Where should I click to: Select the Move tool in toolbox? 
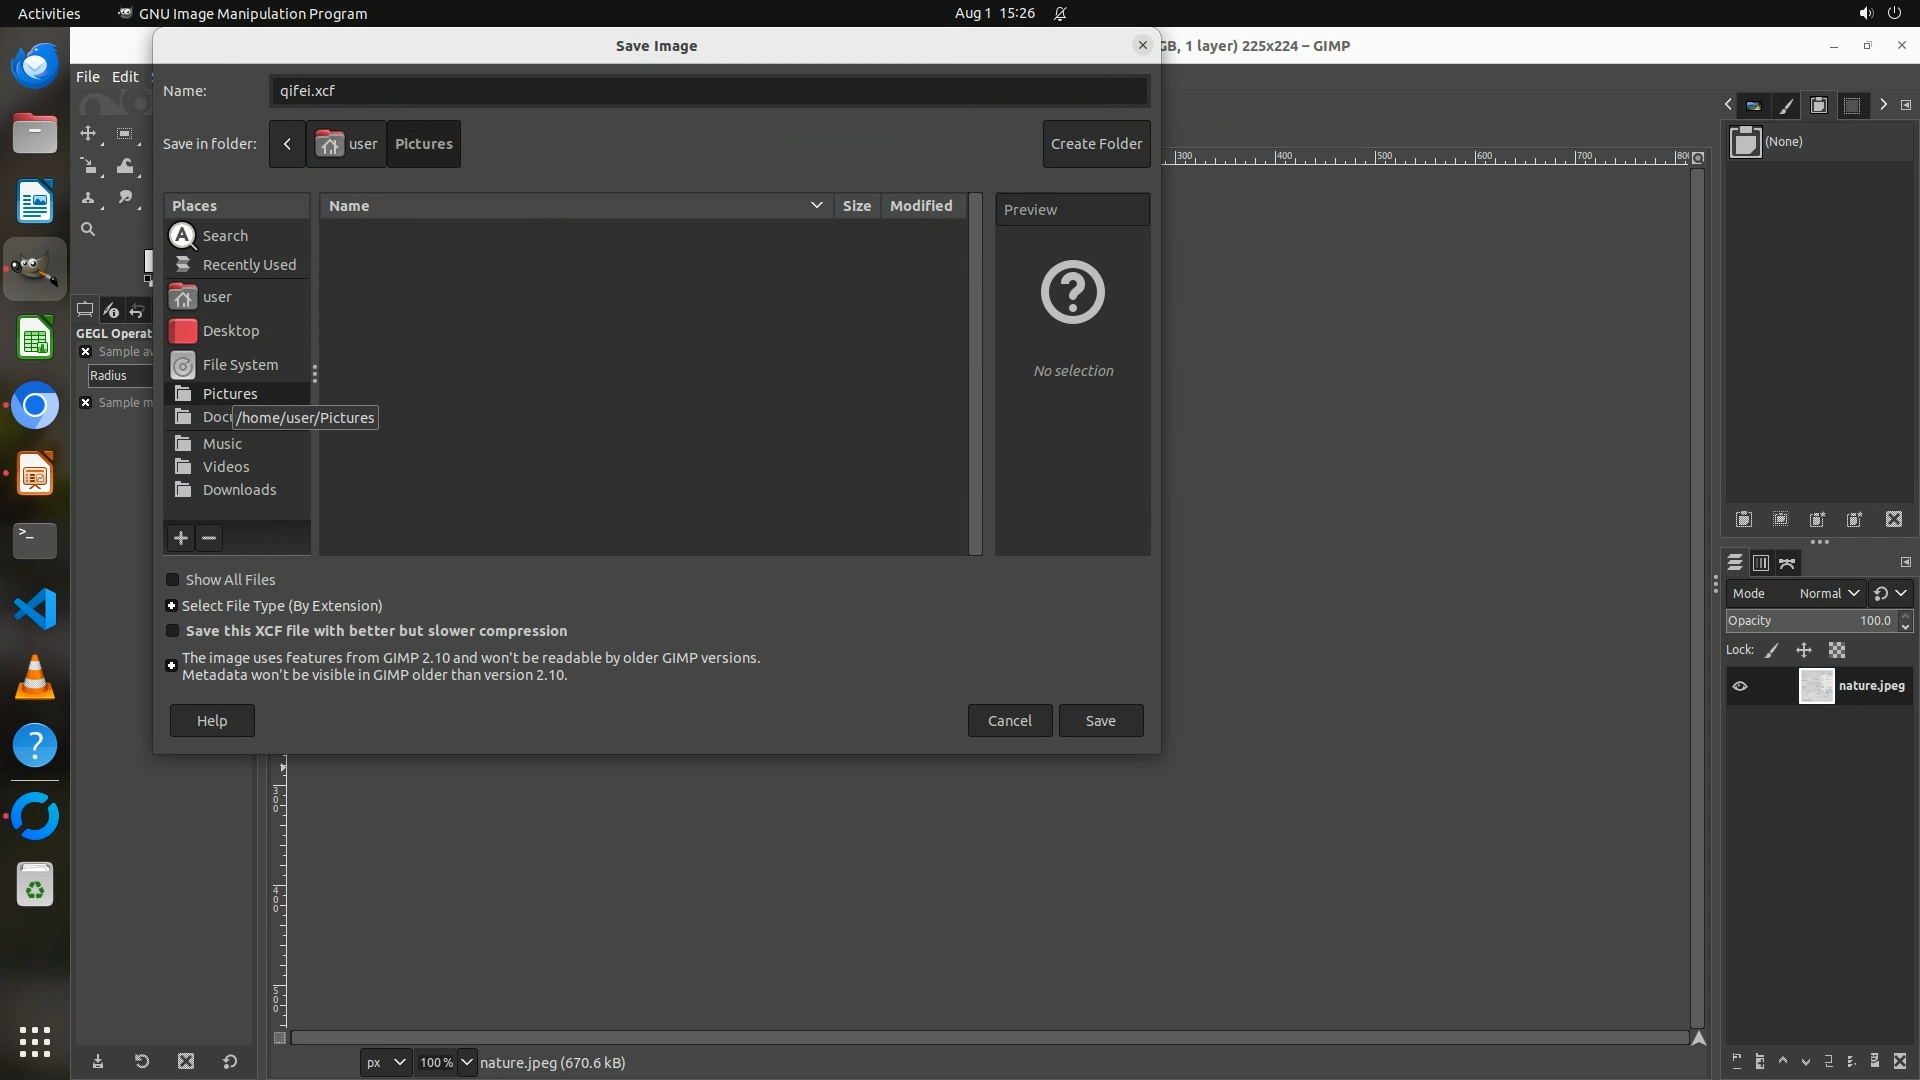88,133
